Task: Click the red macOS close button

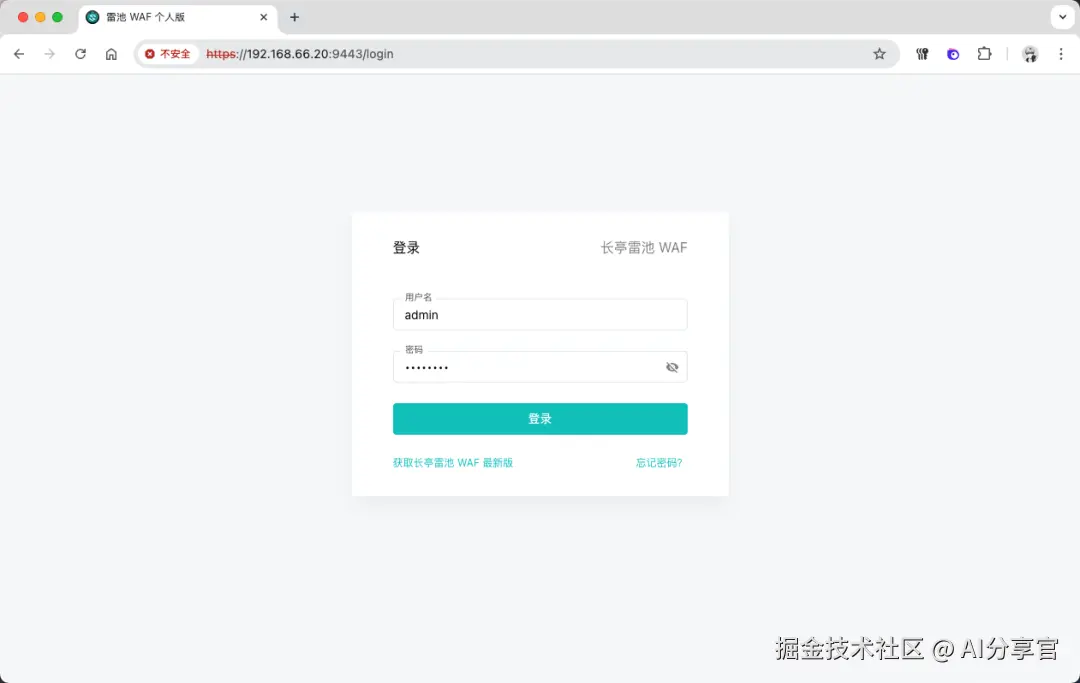Action: click(23, 17)
